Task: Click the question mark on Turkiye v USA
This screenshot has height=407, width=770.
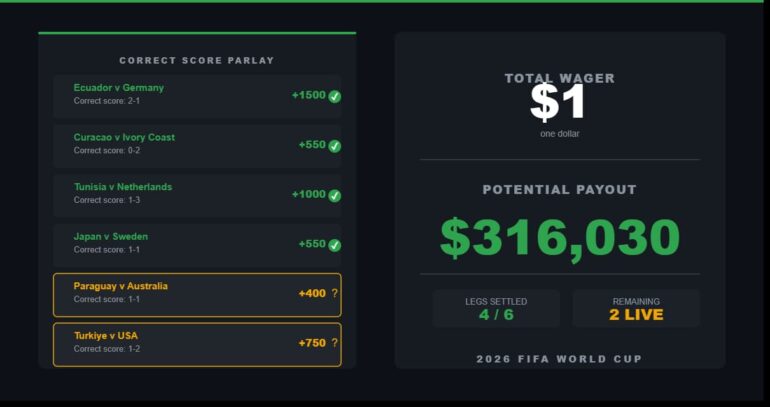Action: pyautogui.click(x=334, y=343)
